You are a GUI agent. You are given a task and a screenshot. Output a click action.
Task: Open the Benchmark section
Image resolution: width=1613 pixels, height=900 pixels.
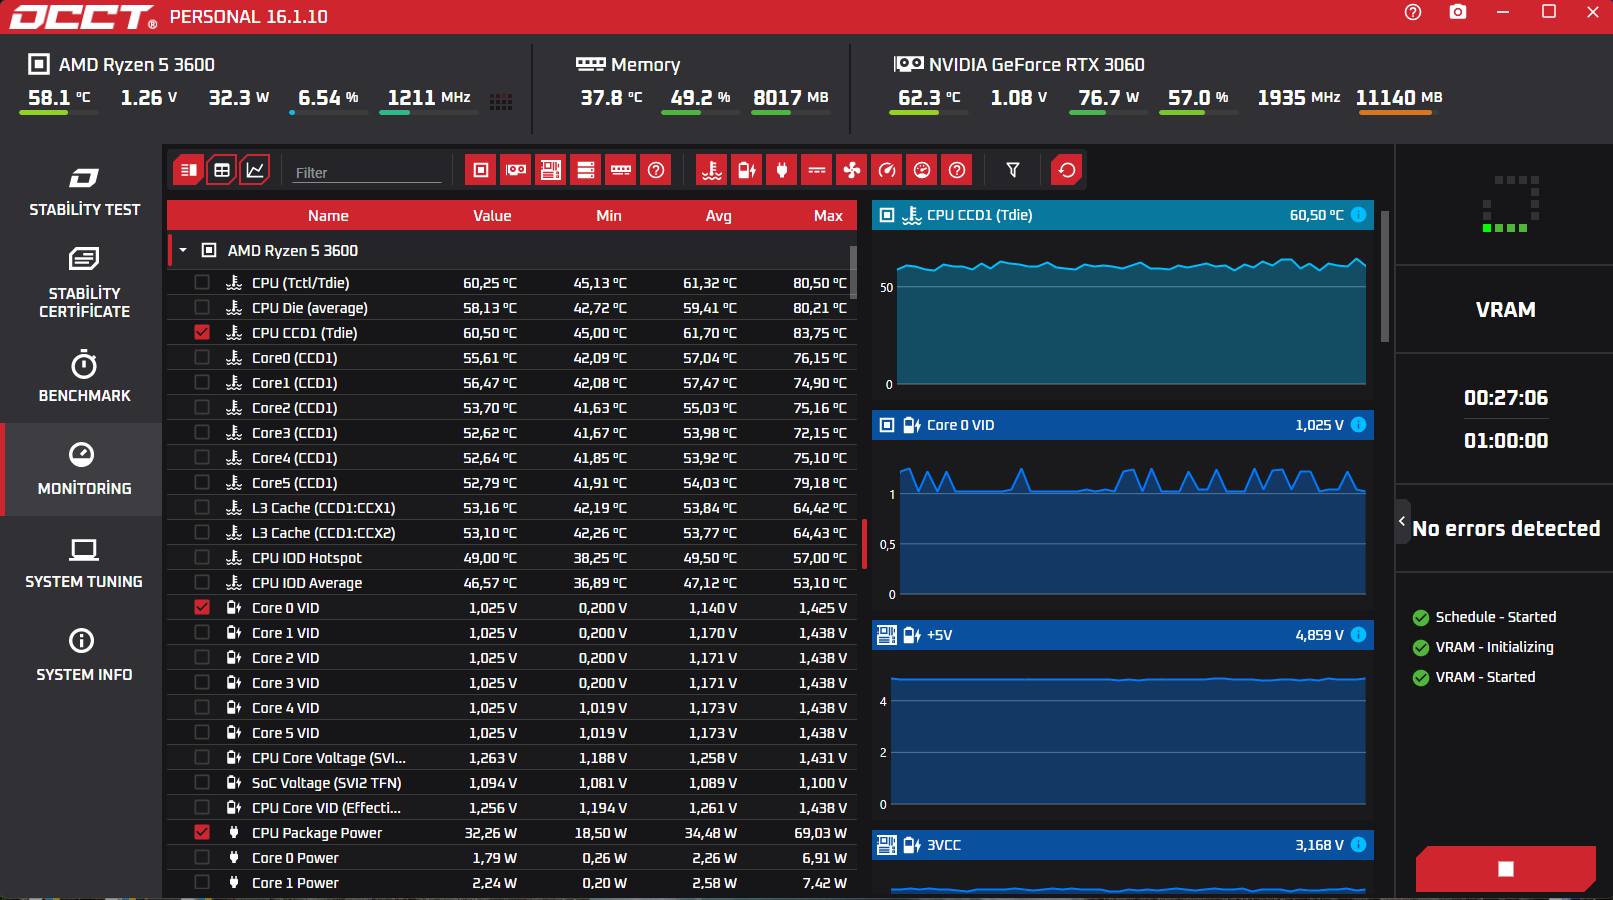click(84, 377)
